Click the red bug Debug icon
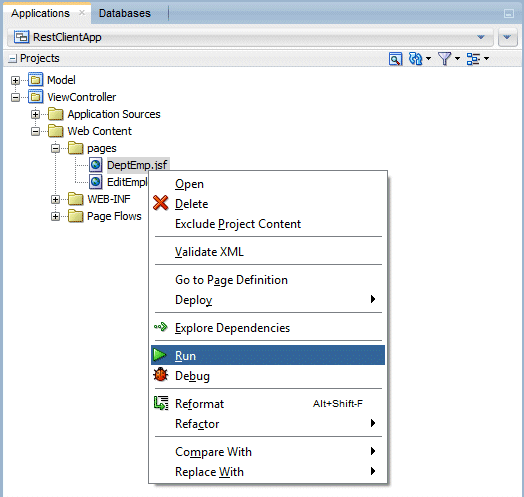The width and height of the screenshot is (524, 497). click(x=160, y=375)
